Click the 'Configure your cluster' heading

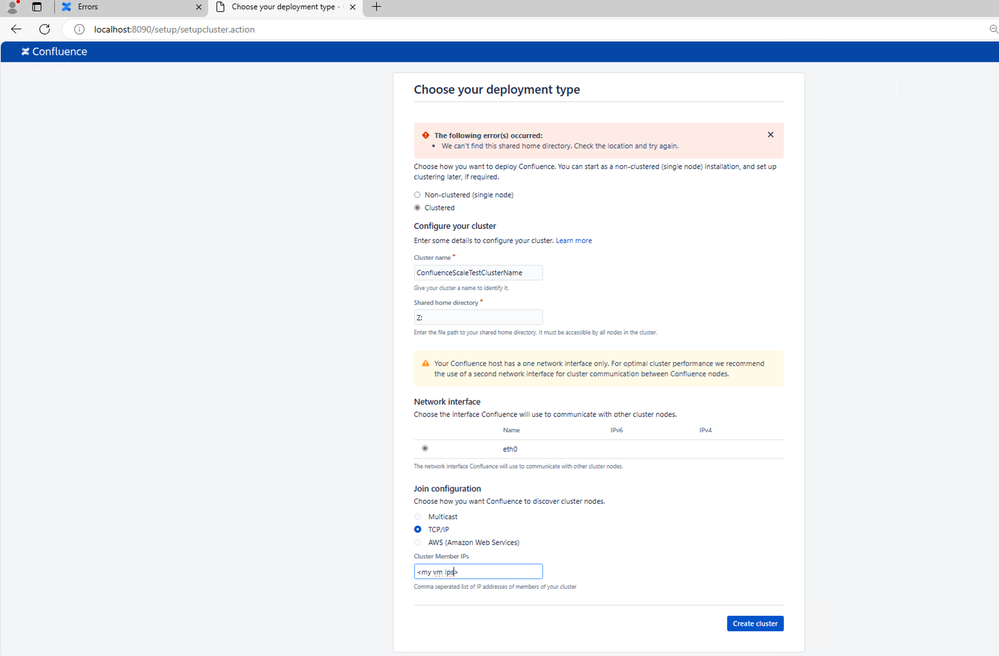455,226
